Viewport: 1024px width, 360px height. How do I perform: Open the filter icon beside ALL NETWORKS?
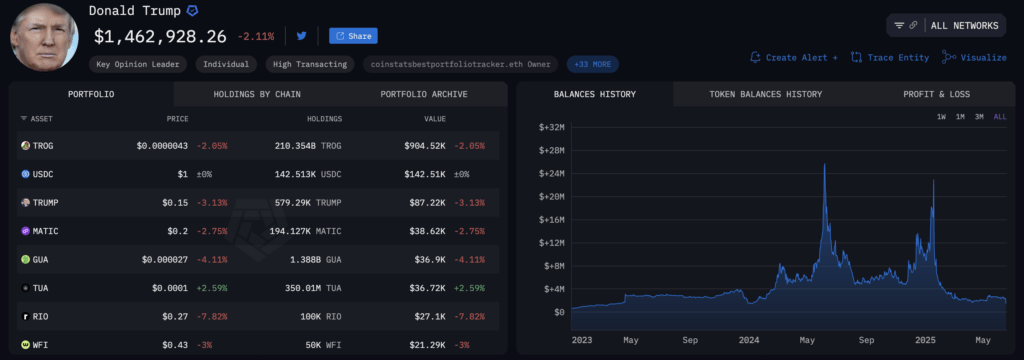[899, 25]
